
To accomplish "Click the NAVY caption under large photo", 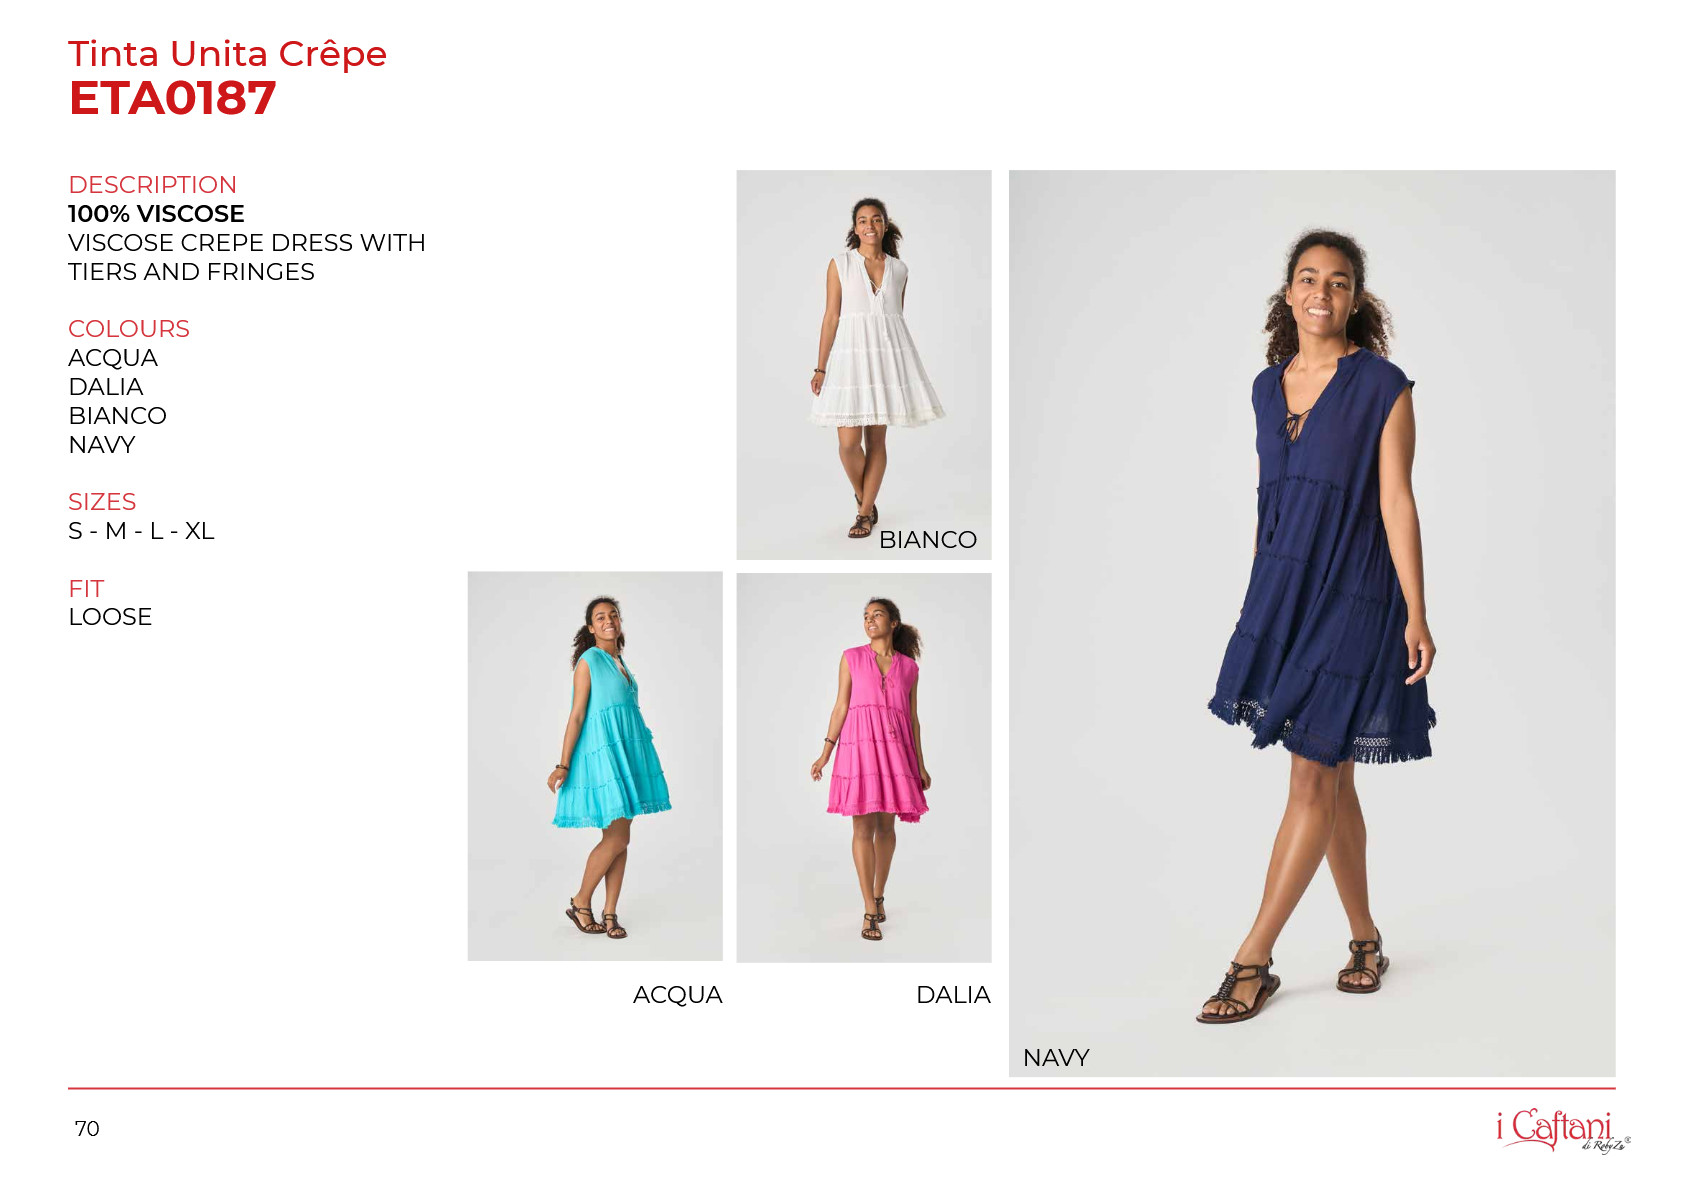I will coord(1056,1058).
